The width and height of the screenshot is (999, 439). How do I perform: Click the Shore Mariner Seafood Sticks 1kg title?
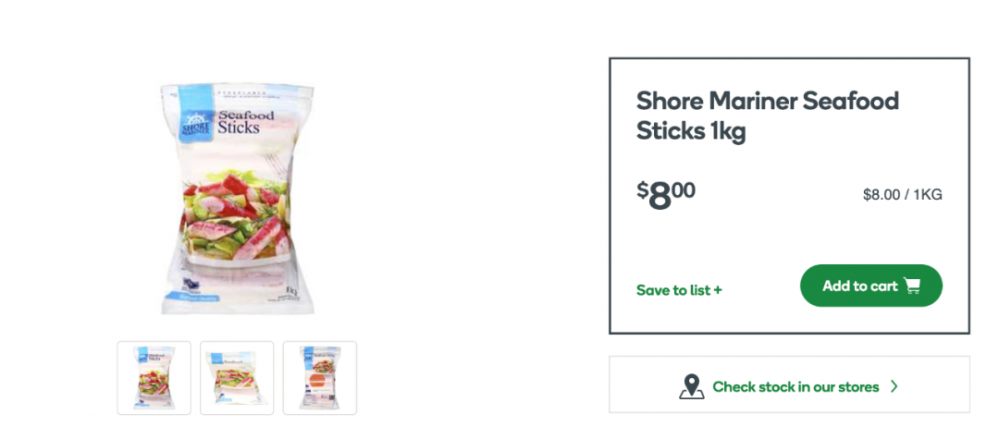[x=768, y=116]
